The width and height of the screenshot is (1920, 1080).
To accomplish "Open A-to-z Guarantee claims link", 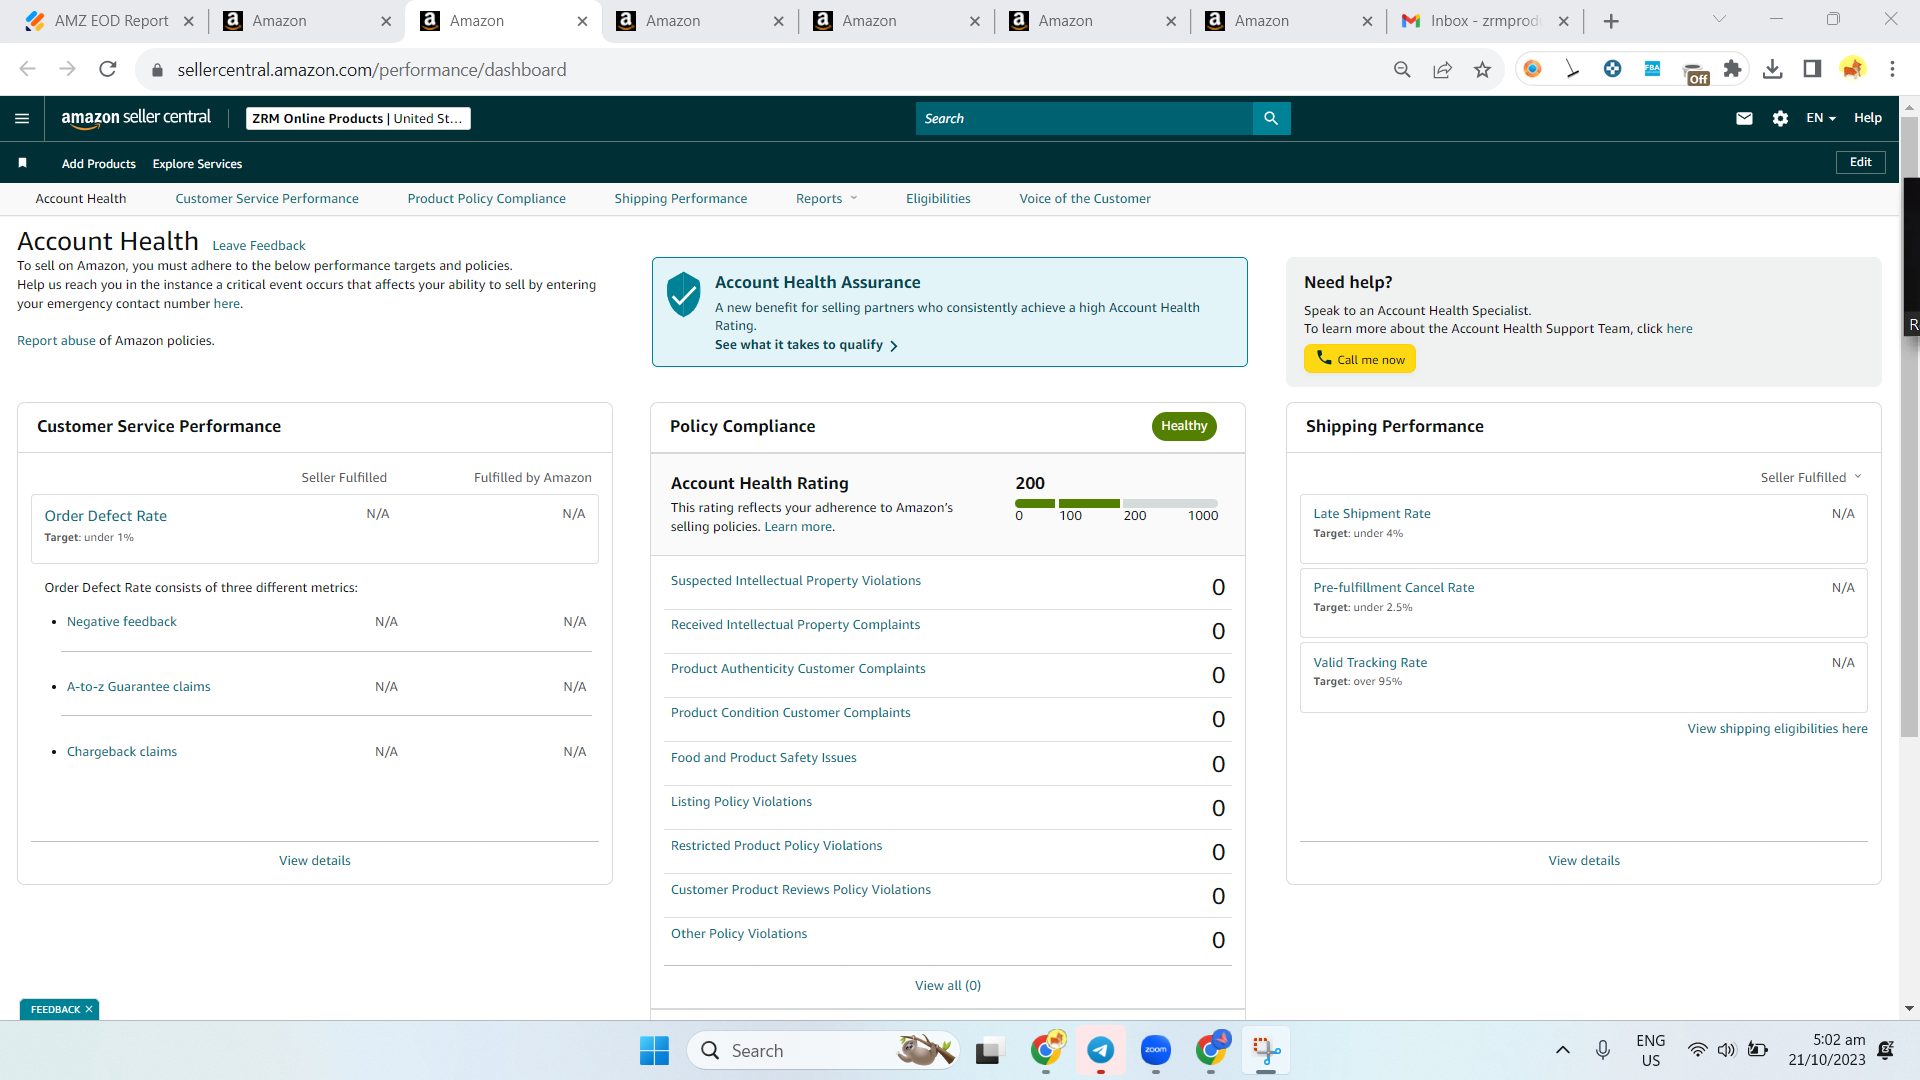I will tap(139, 686).
